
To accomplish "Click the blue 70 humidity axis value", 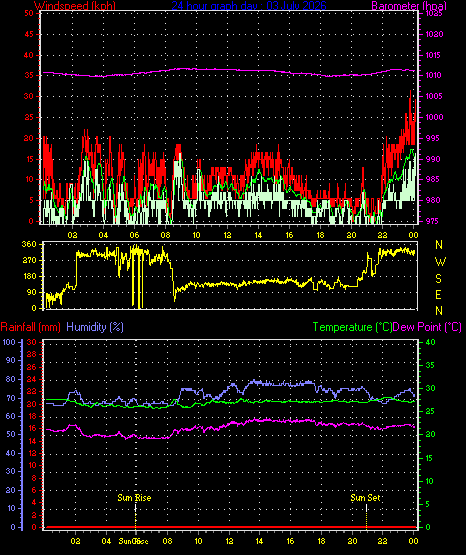I will pyautogui.click(x=11, y=398).
